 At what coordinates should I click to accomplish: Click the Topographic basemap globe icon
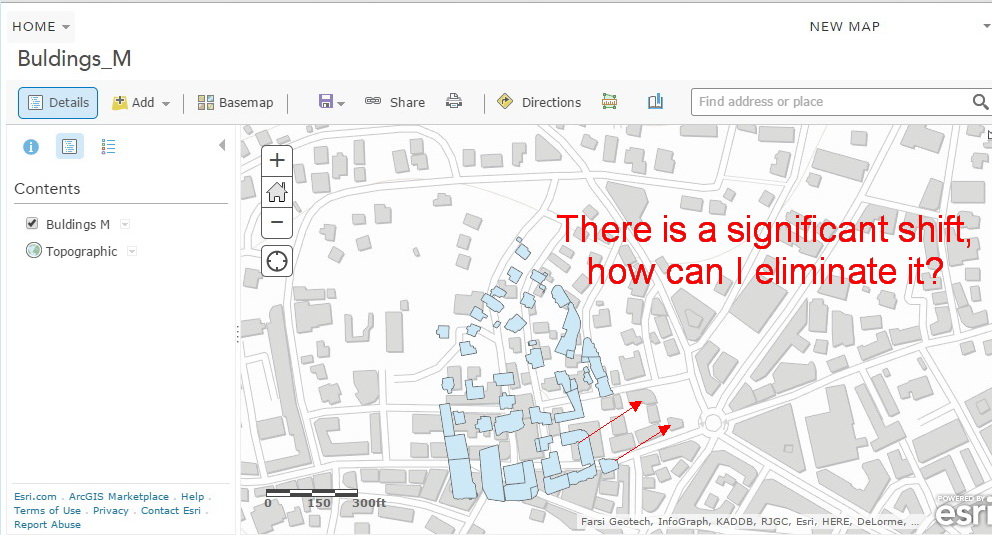click(34, 250)
